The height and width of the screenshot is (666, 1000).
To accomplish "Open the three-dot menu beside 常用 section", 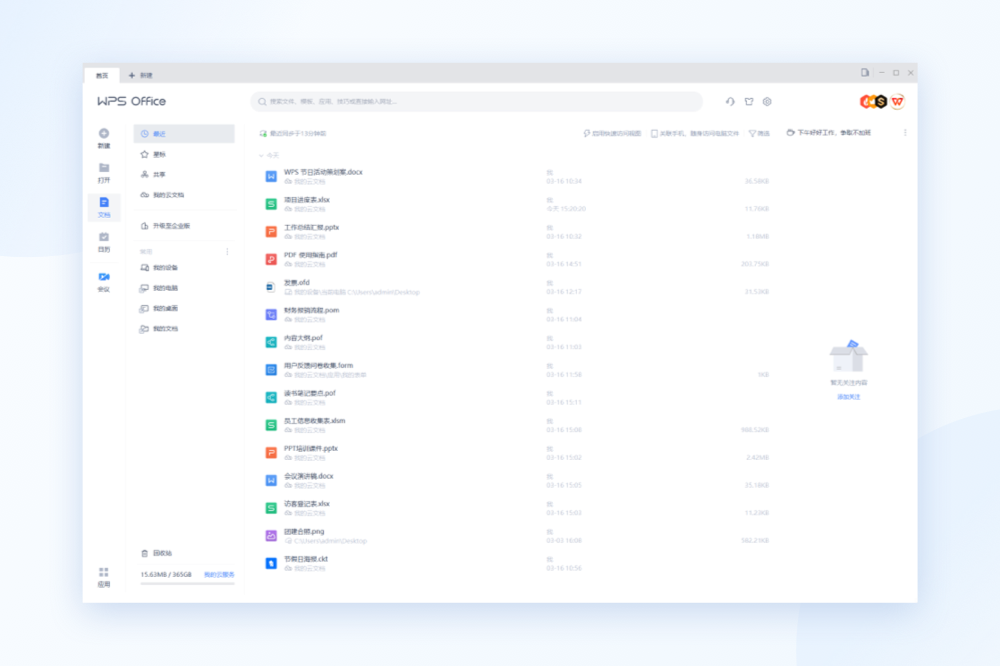I will click(227, 252).
